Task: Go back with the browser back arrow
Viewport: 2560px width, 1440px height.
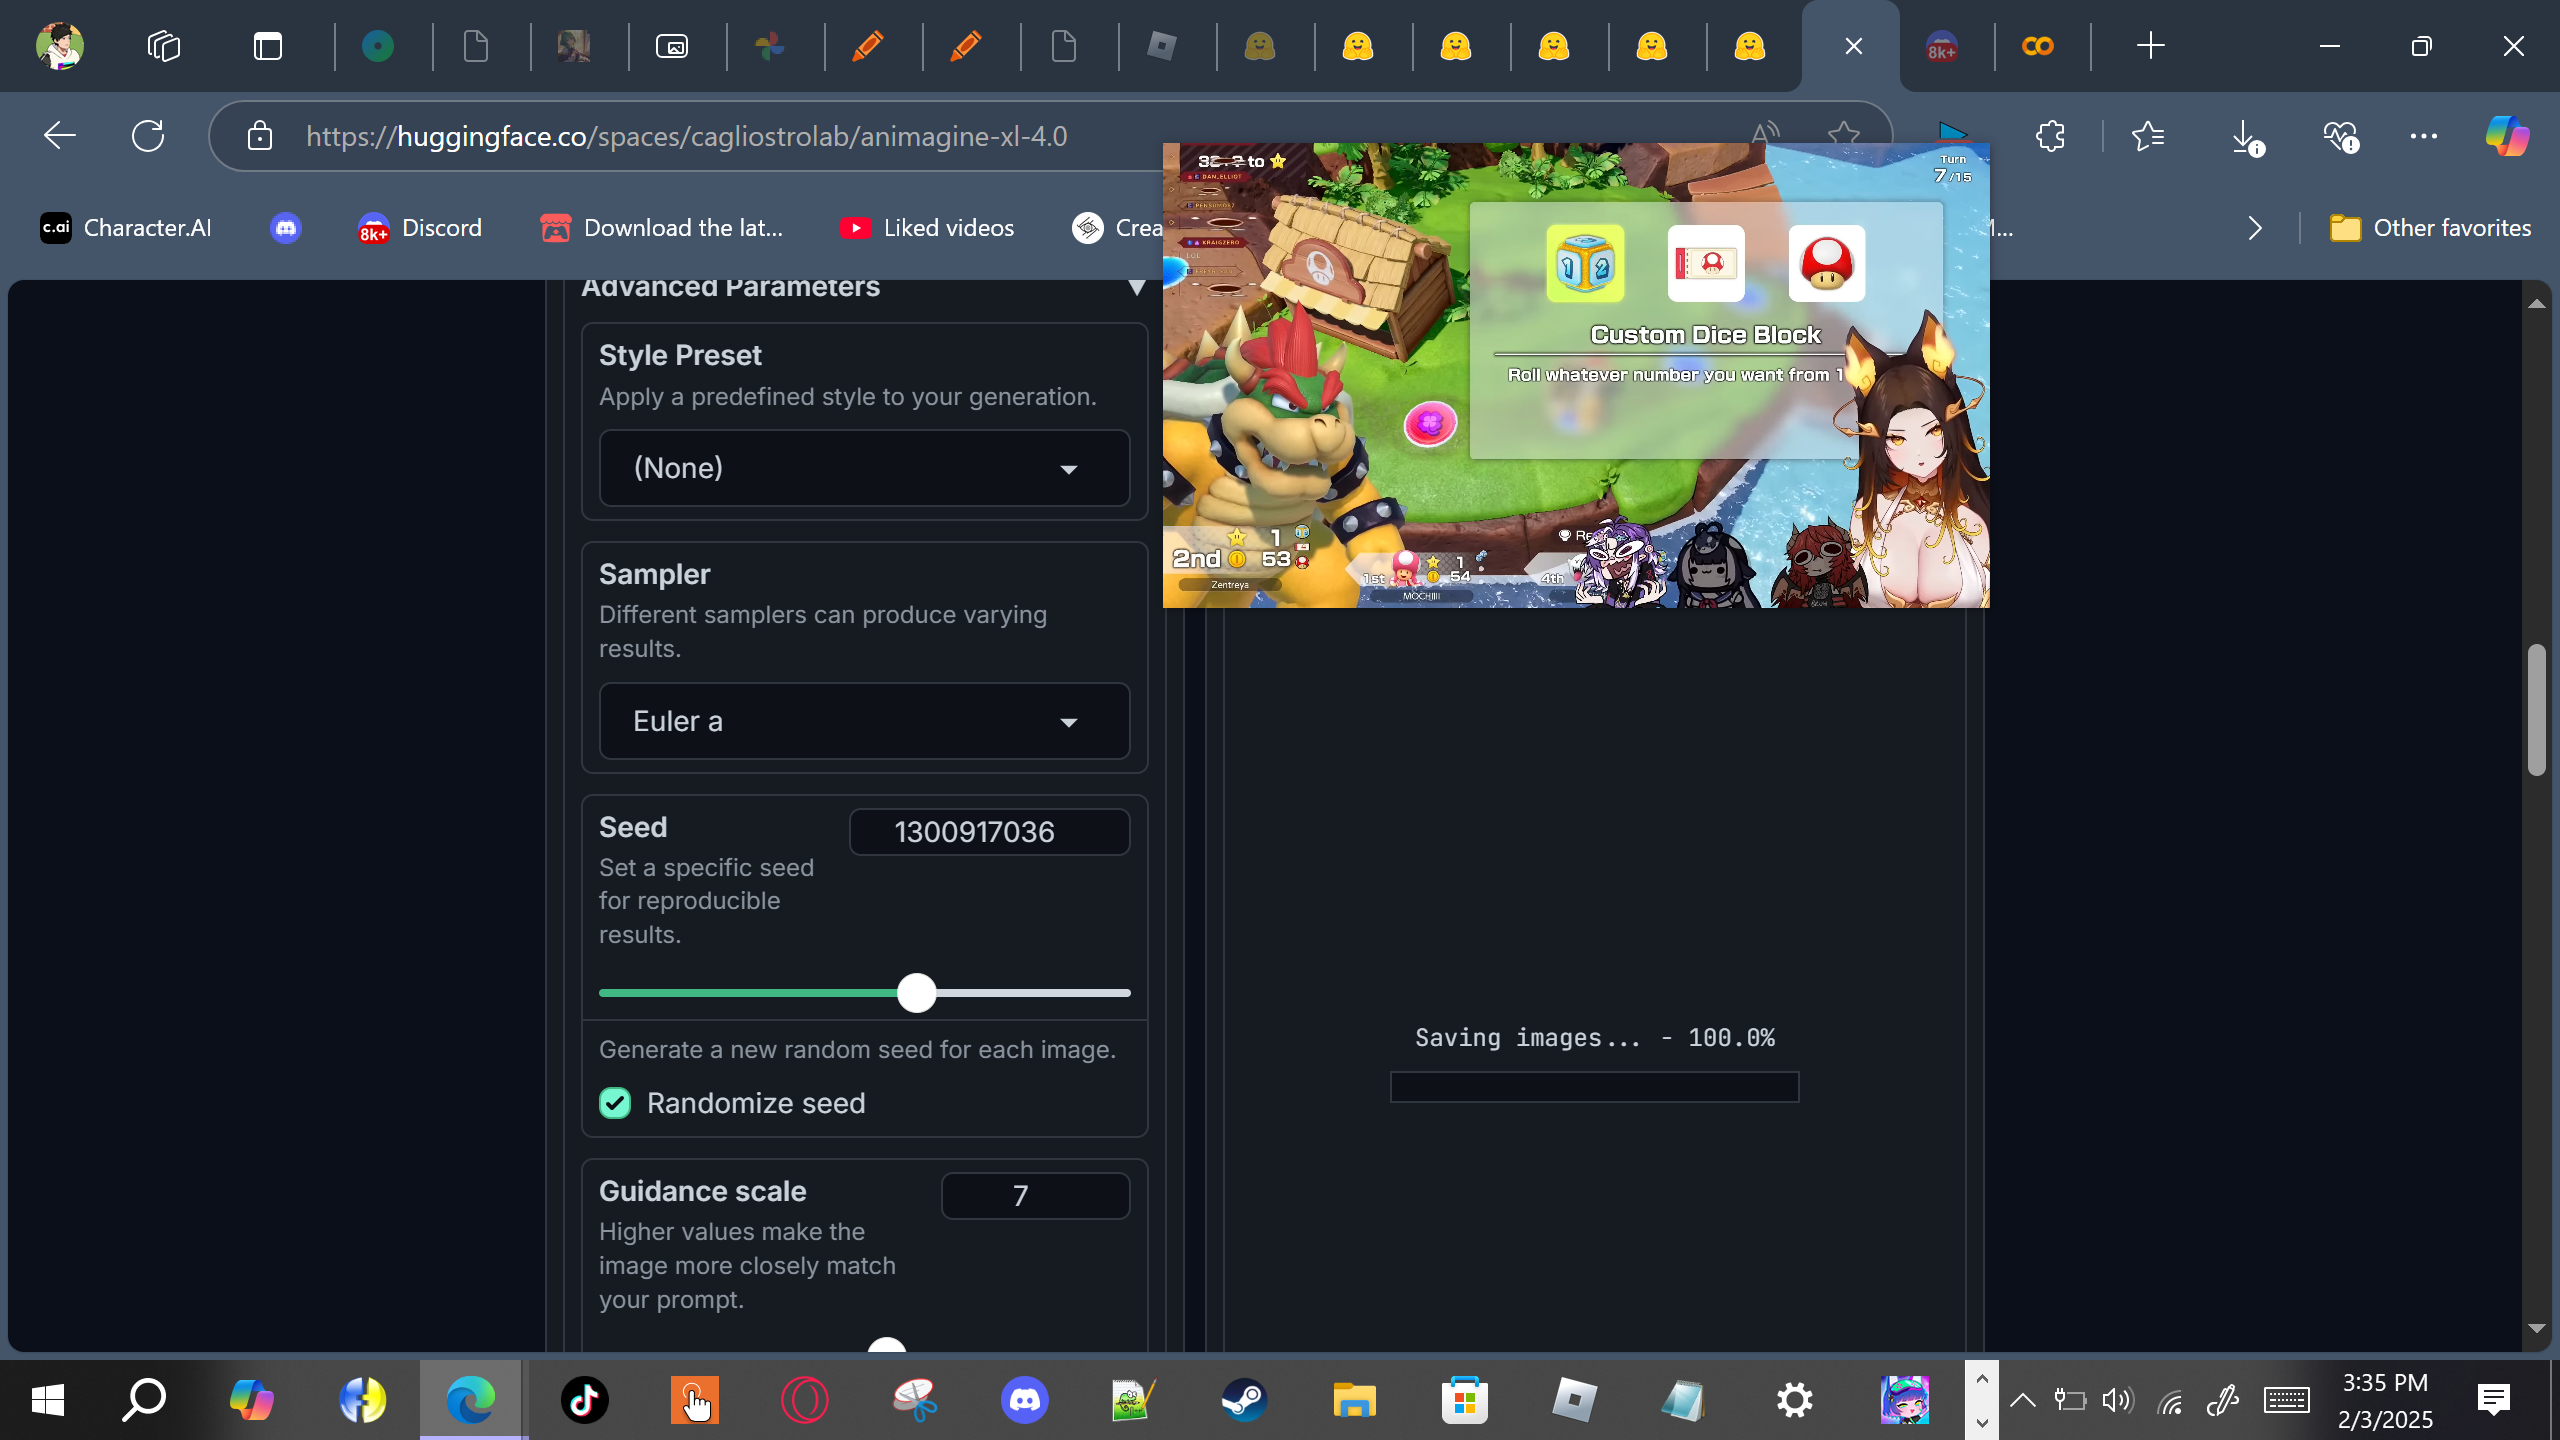Action: click(60, 136)
